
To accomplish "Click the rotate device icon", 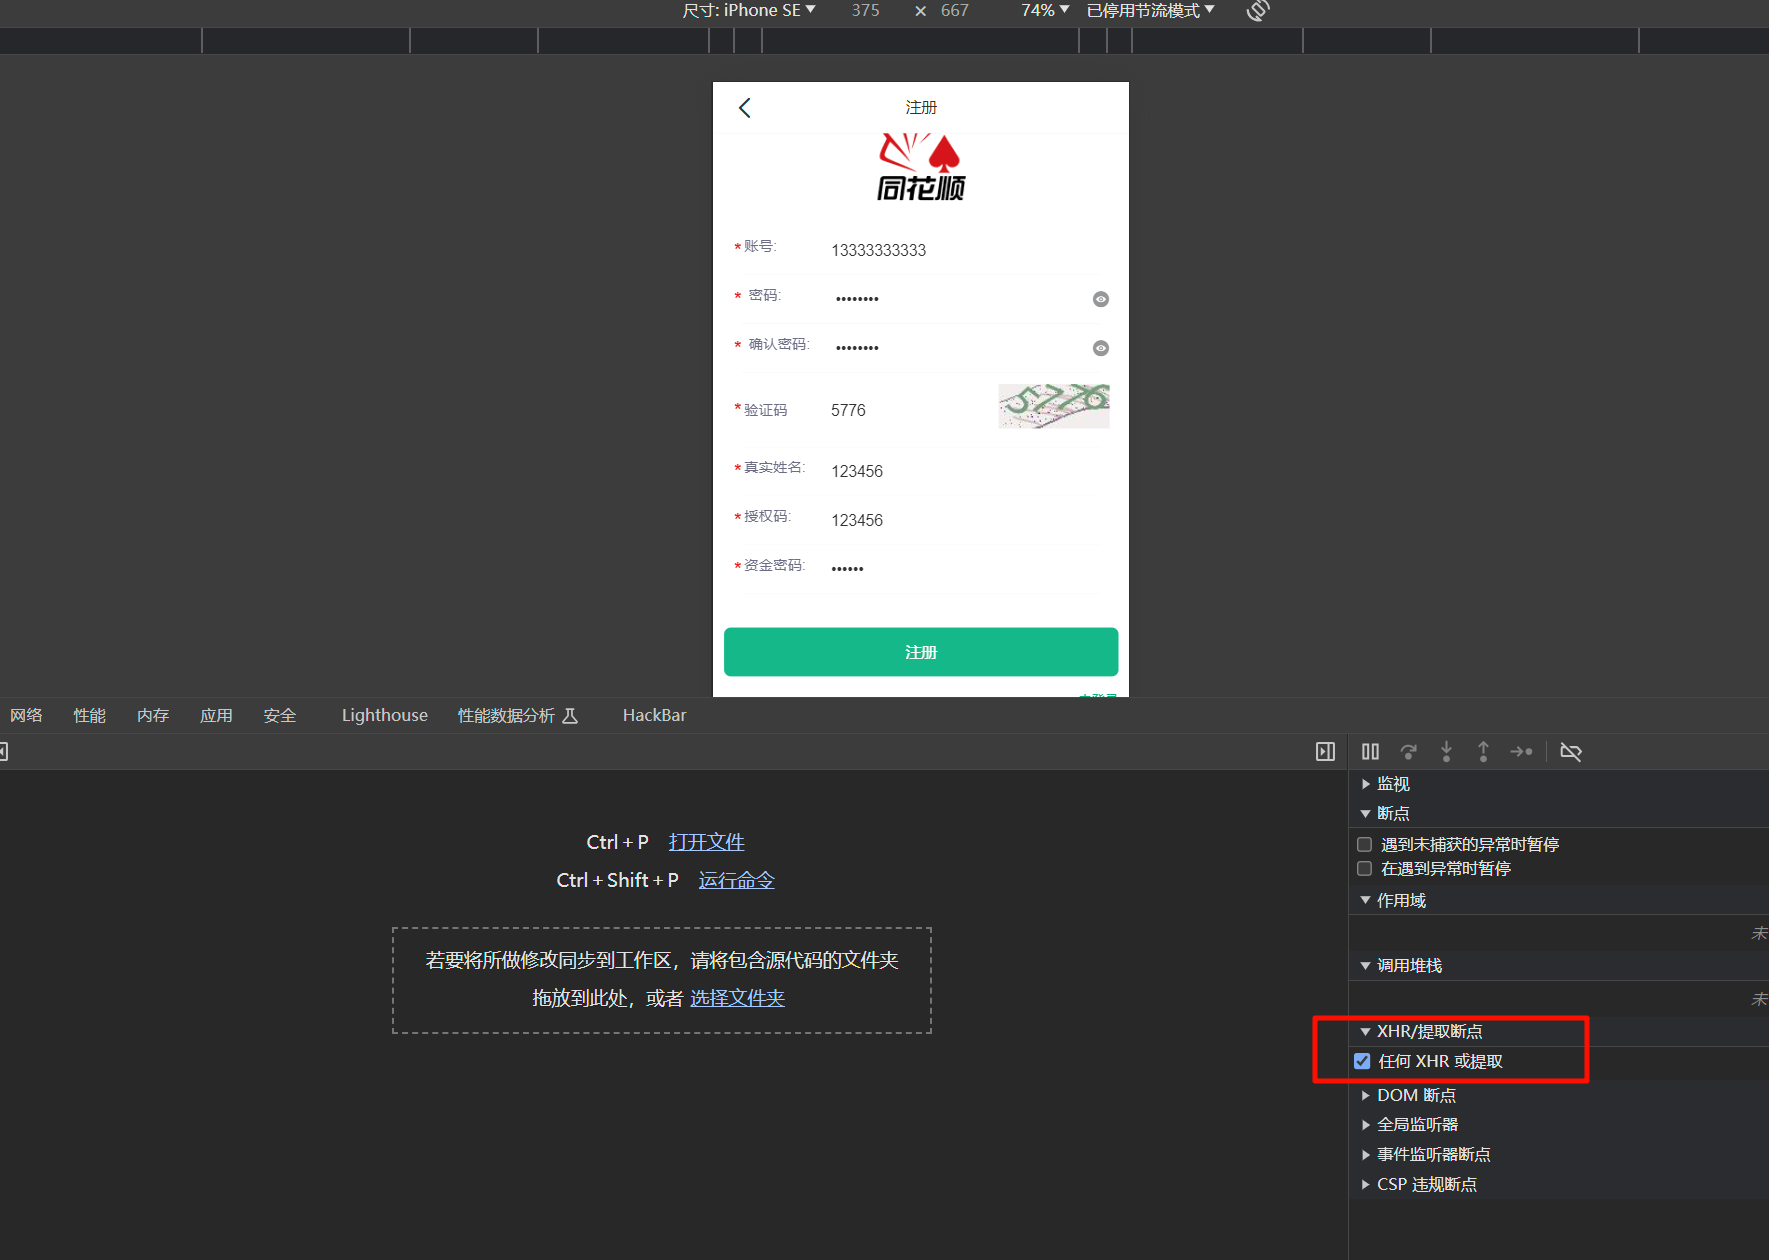I will pos(1258,10).
